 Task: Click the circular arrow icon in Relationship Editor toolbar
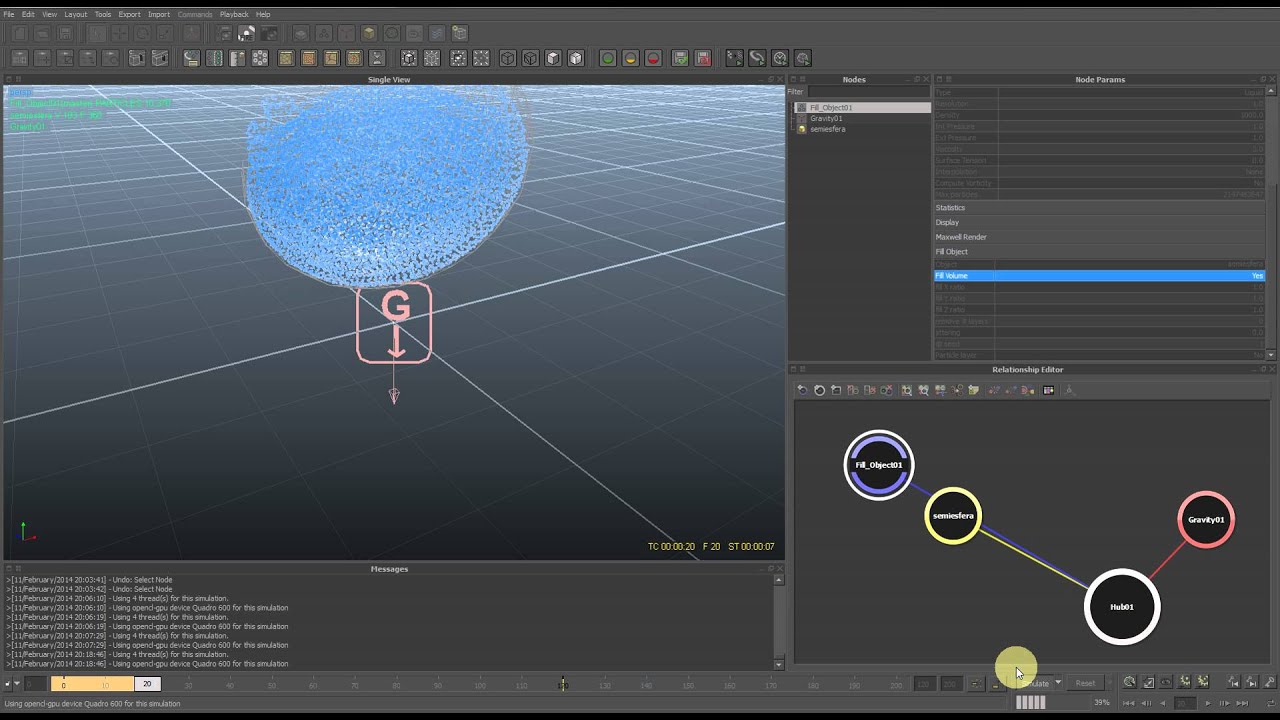819,390
